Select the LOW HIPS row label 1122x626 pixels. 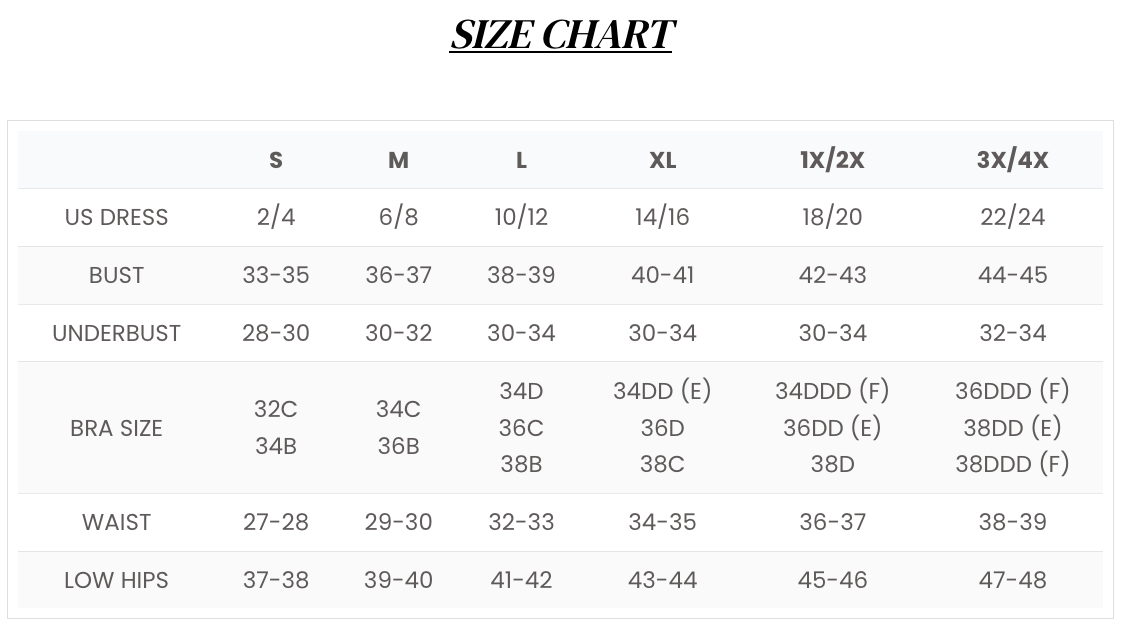pyautogui.click(x=116, y=580)
